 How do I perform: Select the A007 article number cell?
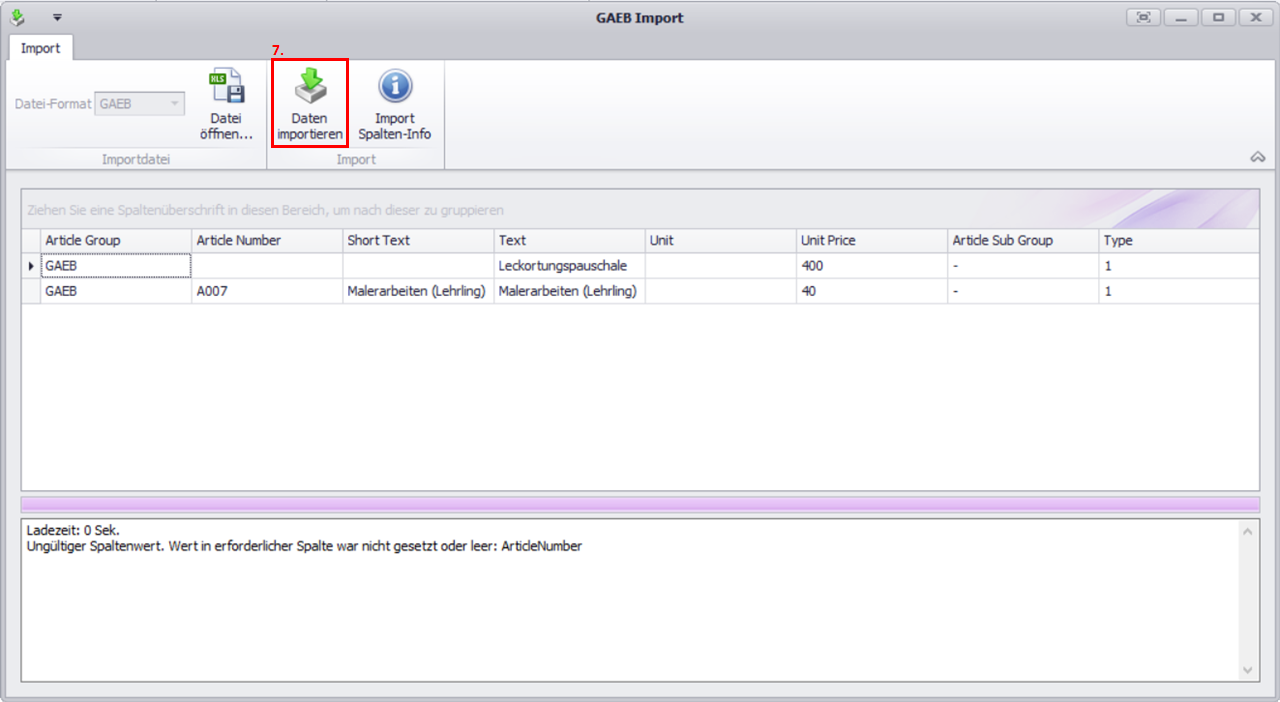click(266, 291)
